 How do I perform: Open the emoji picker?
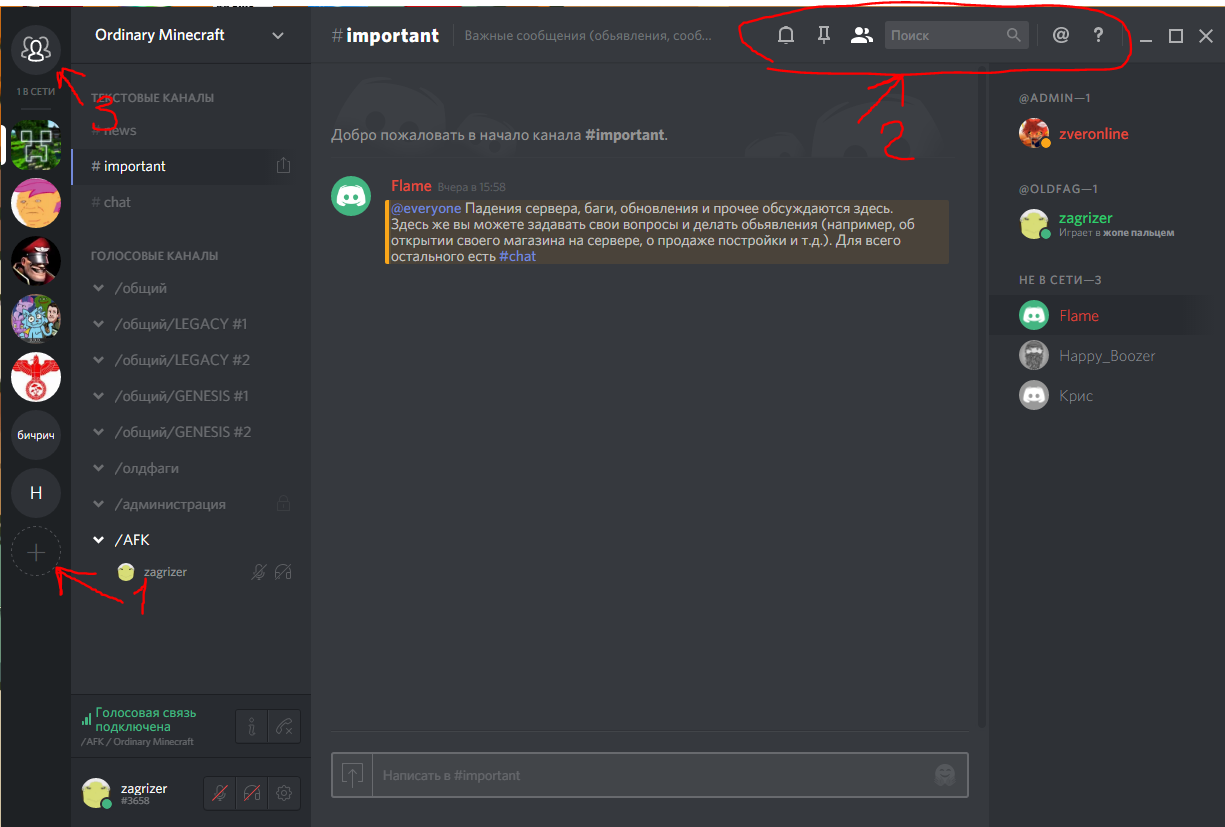click(x=944, y=775)
